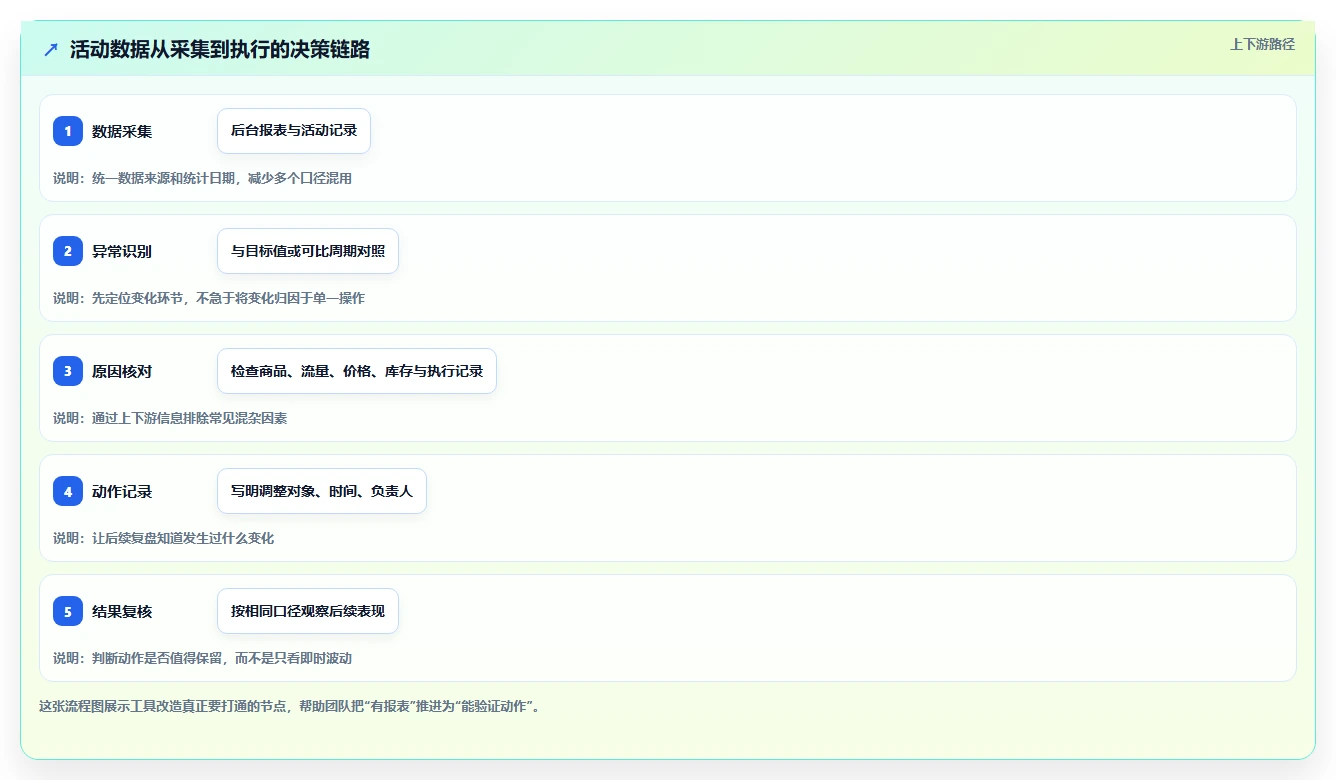Image resolution: width=1336 pixels, height=780 pixels.
Task: Select the 写明调整对象、时间、负责人 chip
Action: coord(322,491)
